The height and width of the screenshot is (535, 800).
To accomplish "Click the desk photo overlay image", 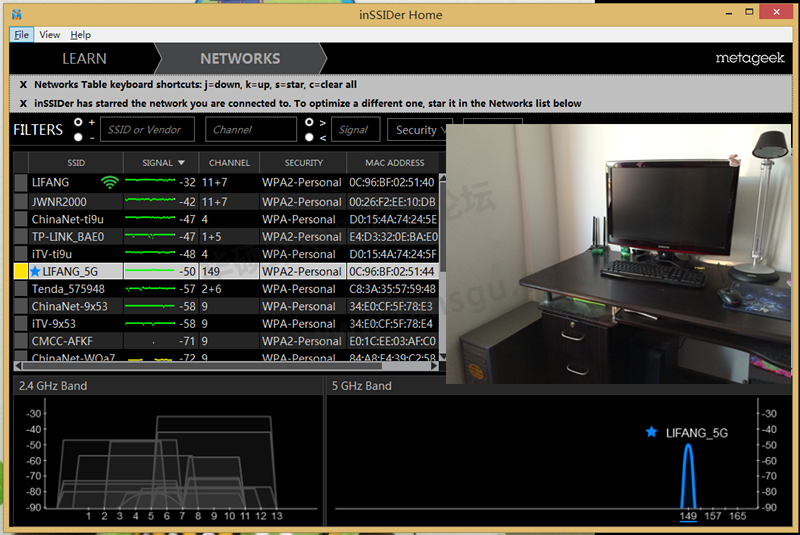I will coord(618,253).
